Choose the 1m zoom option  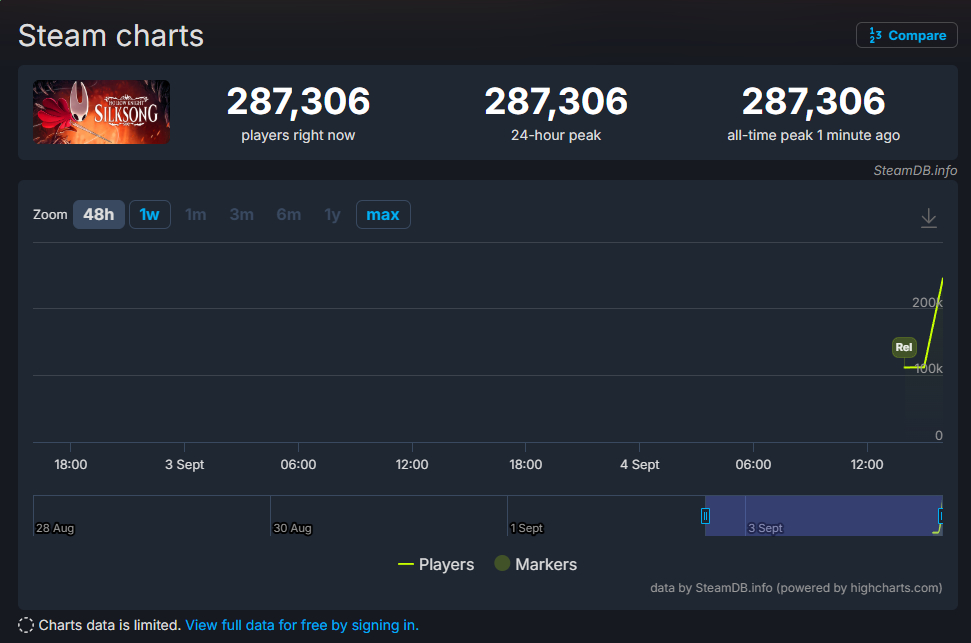pos(196,214)
